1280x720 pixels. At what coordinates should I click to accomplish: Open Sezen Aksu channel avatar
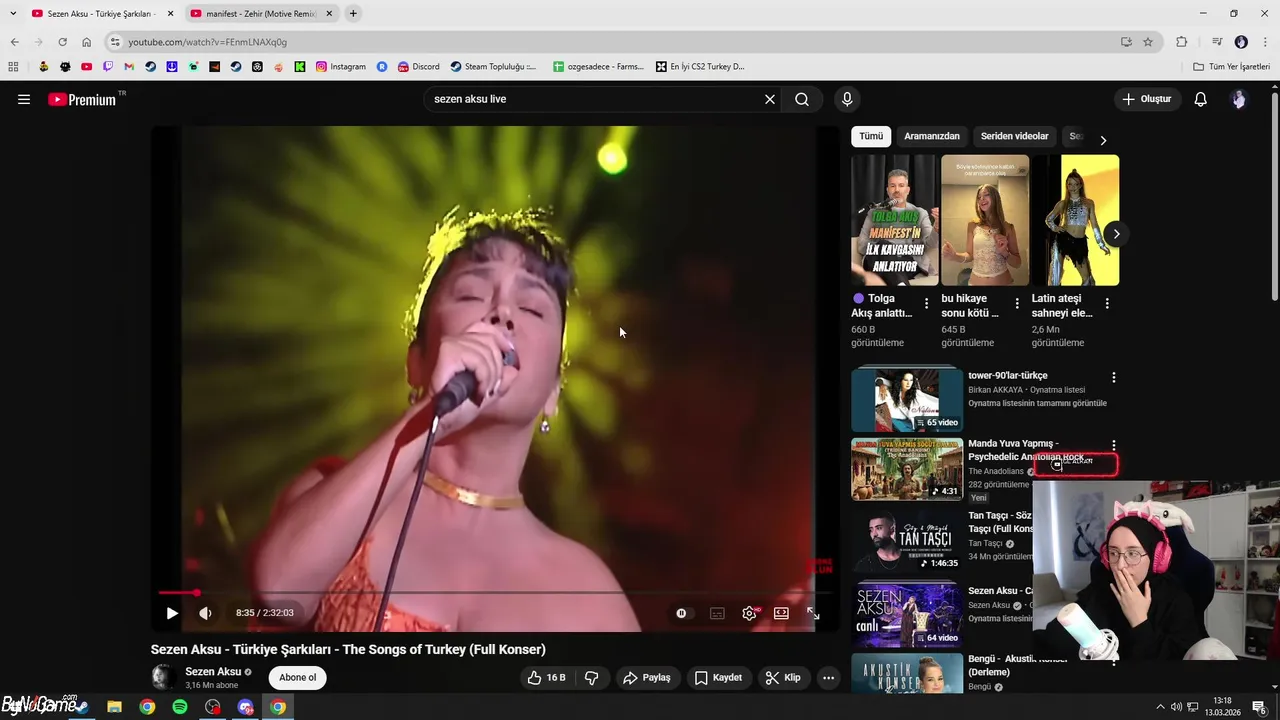tap(163, 677)
